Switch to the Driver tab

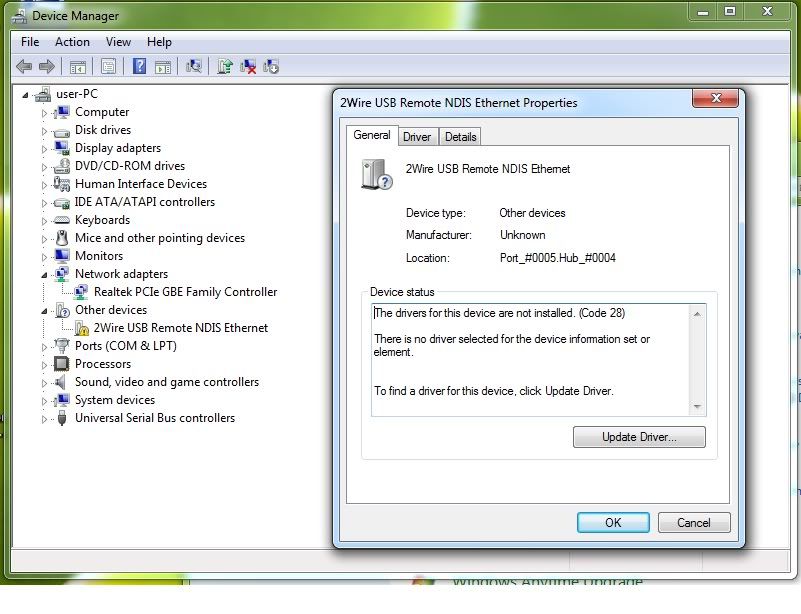(x=417, y=137)
